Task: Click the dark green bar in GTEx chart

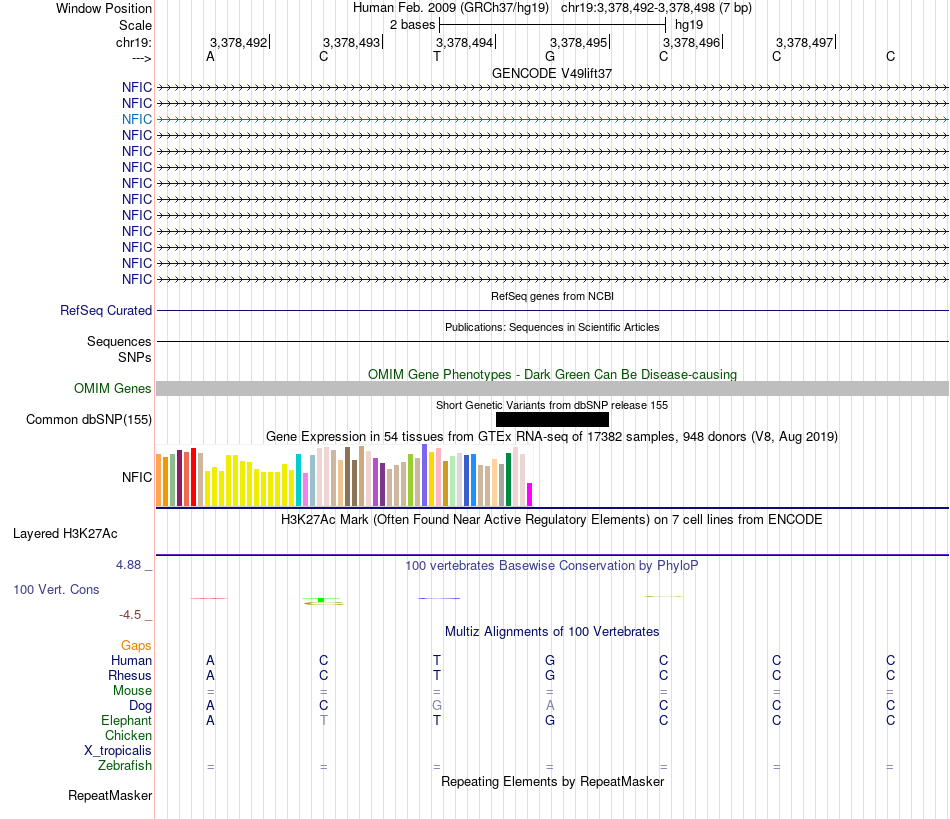Action: (x=508, y=479)
